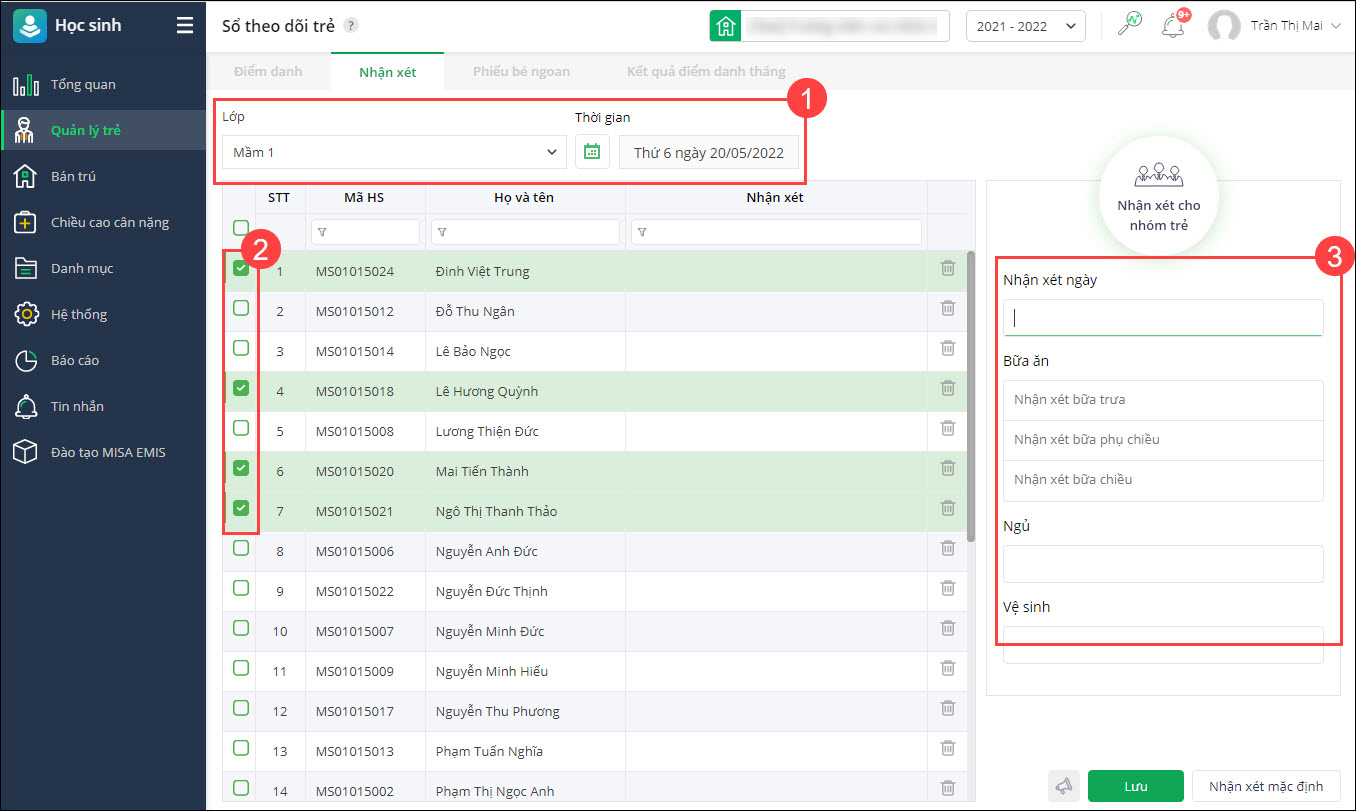Image resolution: width=1356 pixels, height=811 pixels.
Task: Open the Phiếu bé ngoan tab
Action: coord(521,72)
